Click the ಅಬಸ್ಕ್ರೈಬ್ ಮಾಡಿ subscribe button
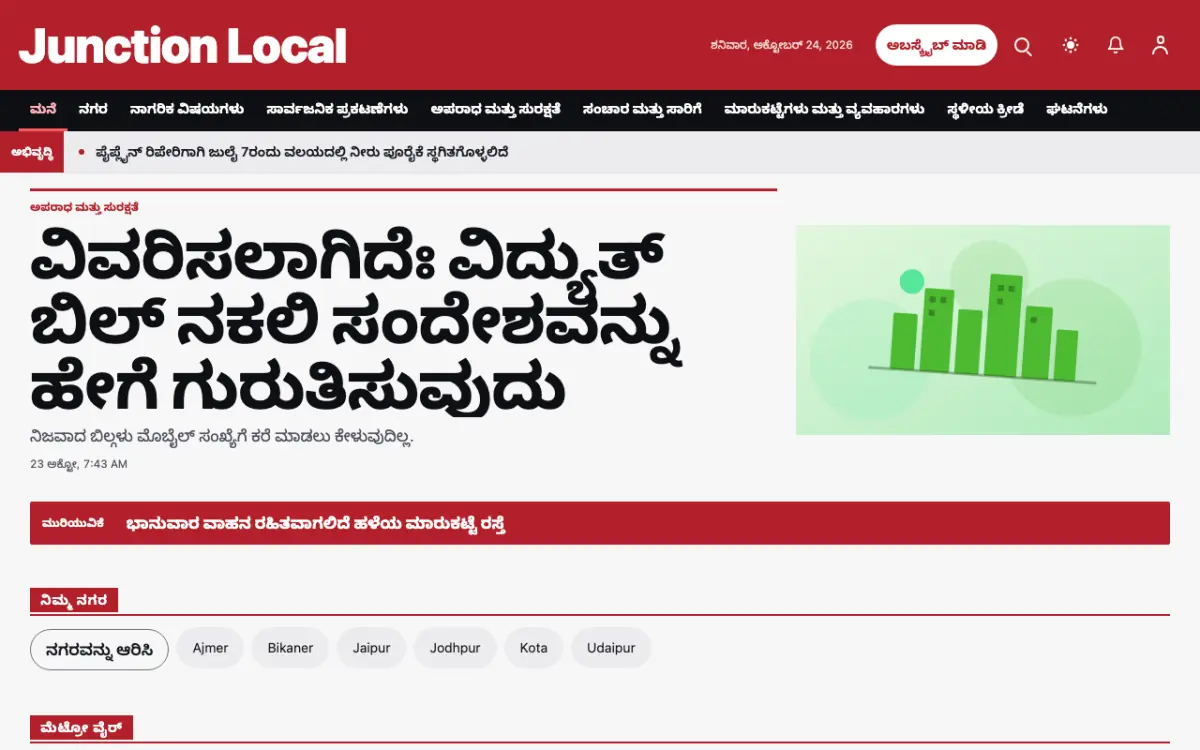Image resolution: width=1200 pixels, height=750 pixels. click(x=936, y=45)
